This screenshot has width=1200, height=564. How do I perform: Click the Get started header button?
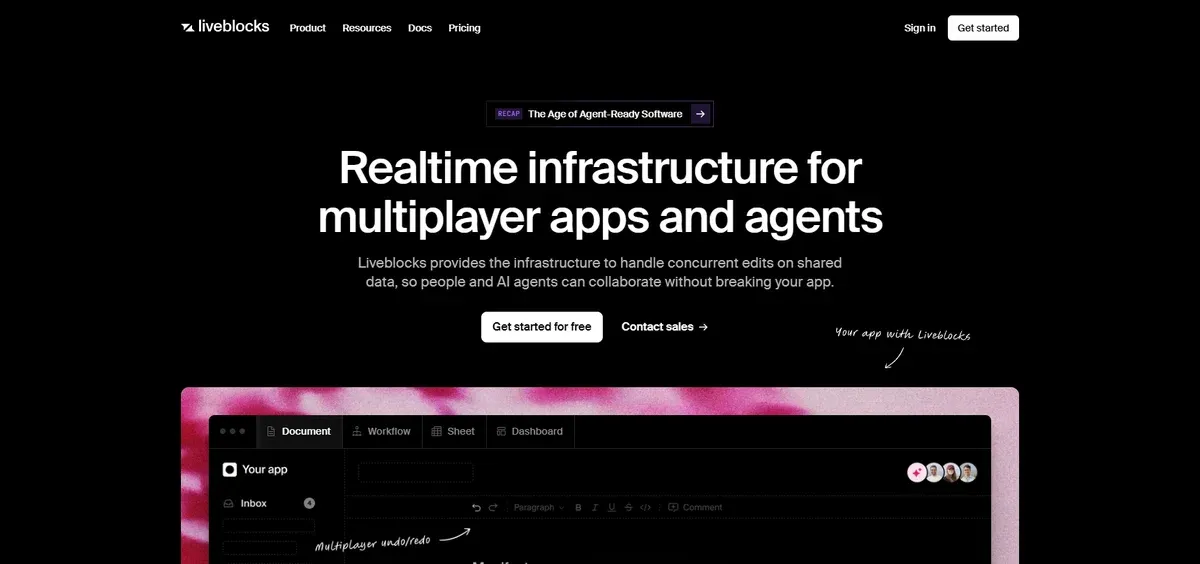tap(983, 28)
